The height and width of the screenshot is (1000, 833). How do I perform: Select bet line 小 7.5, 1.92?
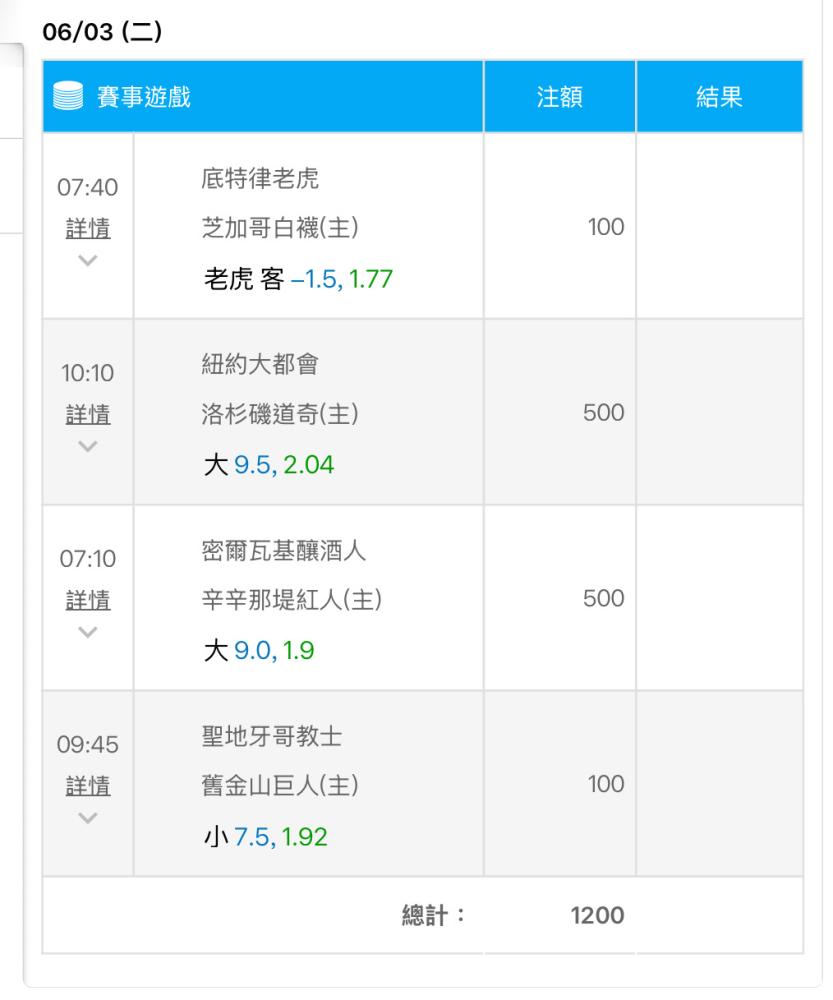click(x=265, y=837)
